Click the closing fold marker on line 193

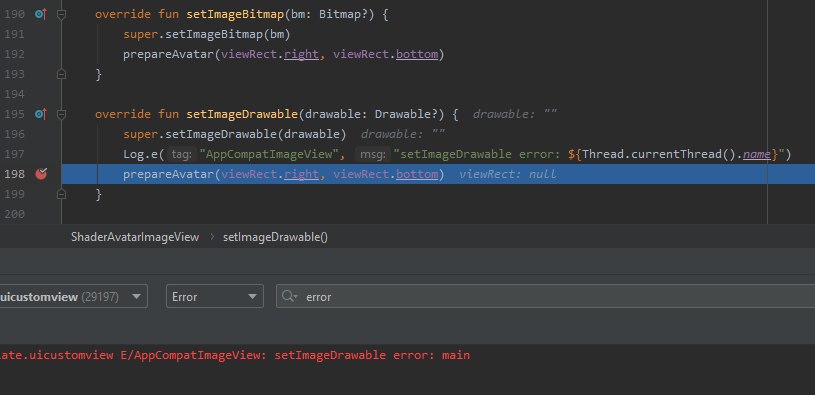(x=61, y=74)
